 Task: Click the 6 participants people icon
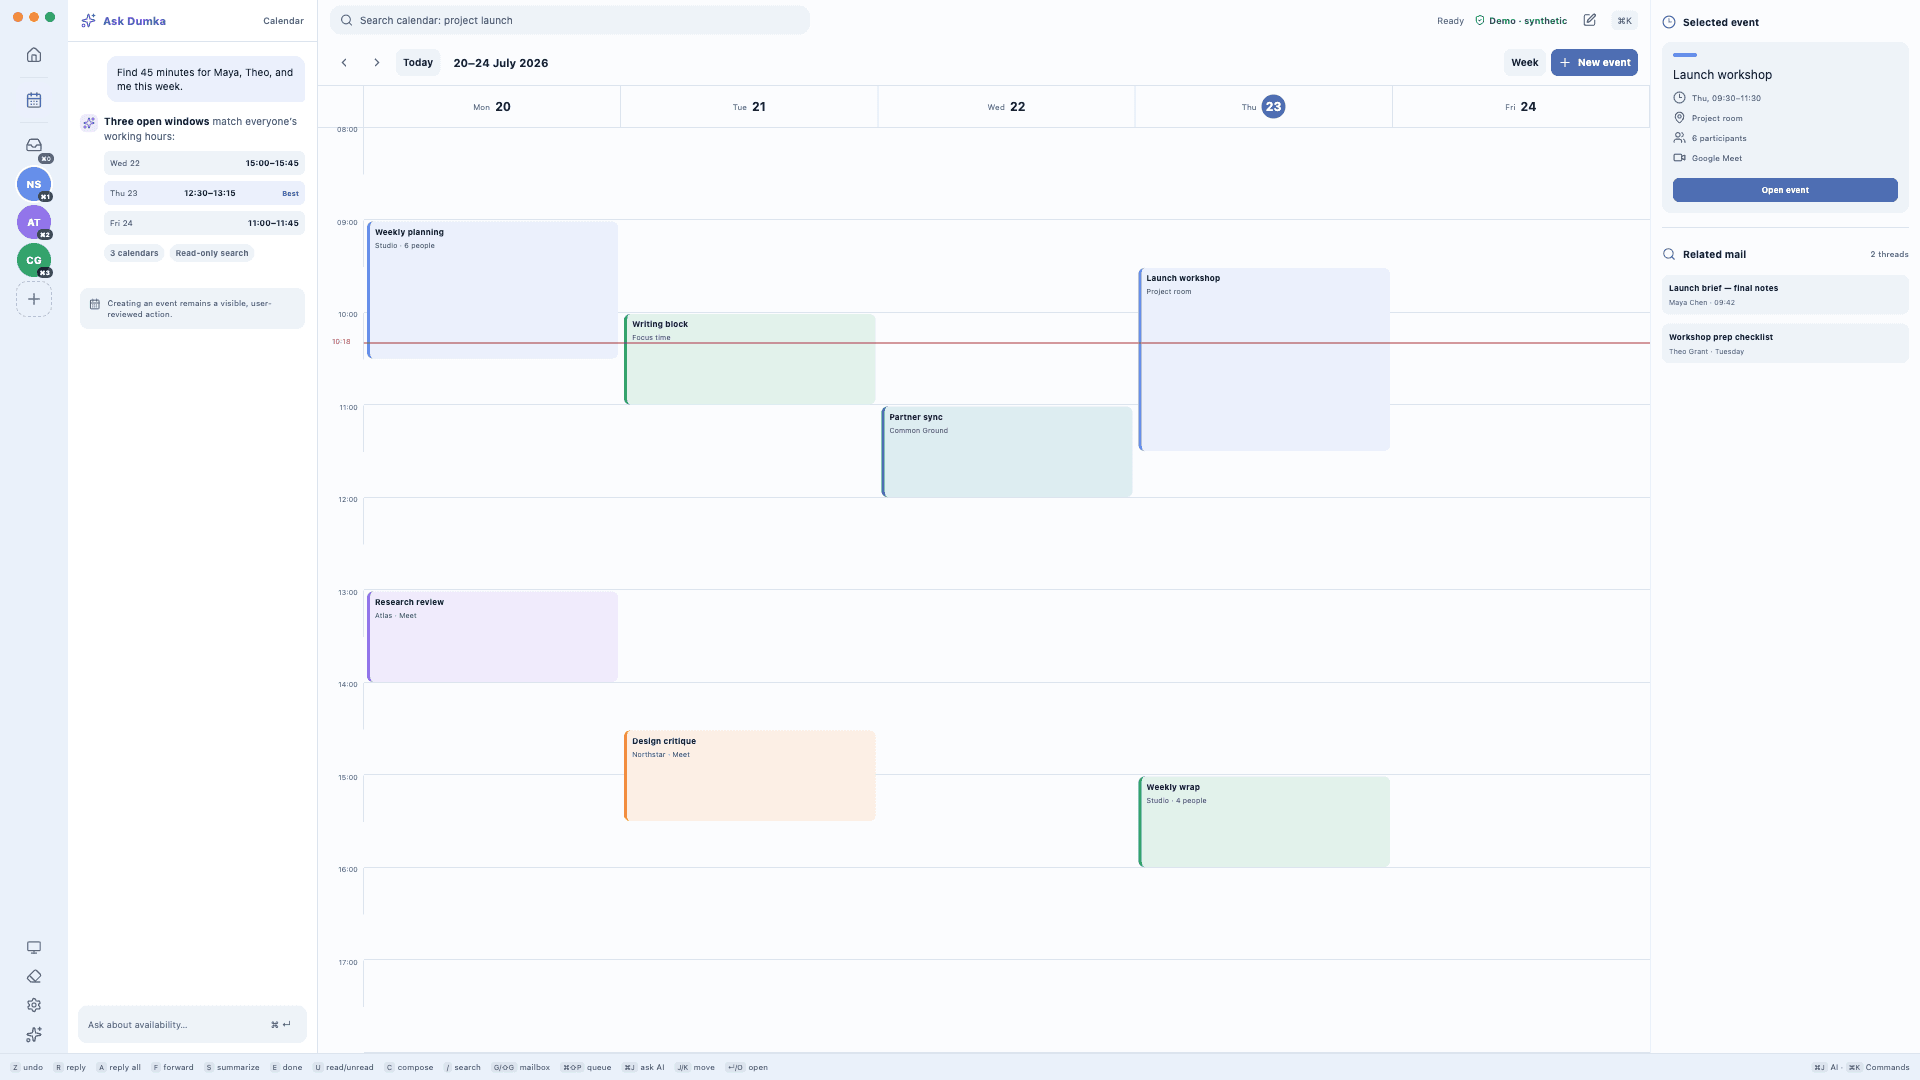pos(1679,138)
